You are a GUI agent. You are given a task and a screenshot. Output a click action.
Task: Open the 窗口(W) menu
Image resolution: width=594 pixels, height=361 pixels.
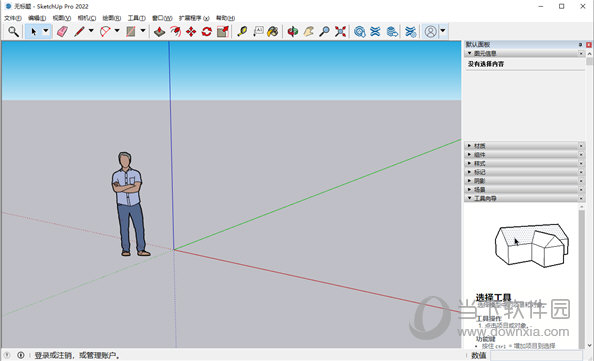coord(162,18)
